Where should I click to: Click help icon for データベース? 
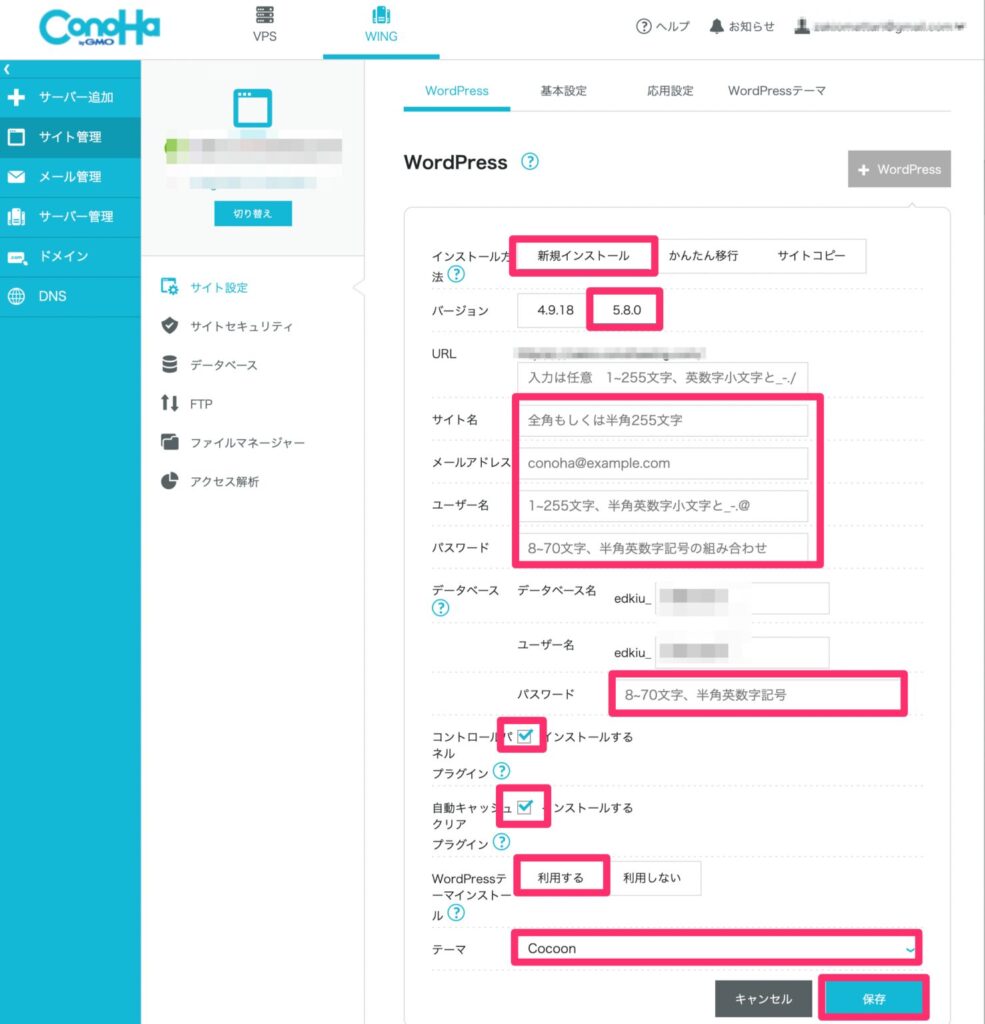pos(440,608)
